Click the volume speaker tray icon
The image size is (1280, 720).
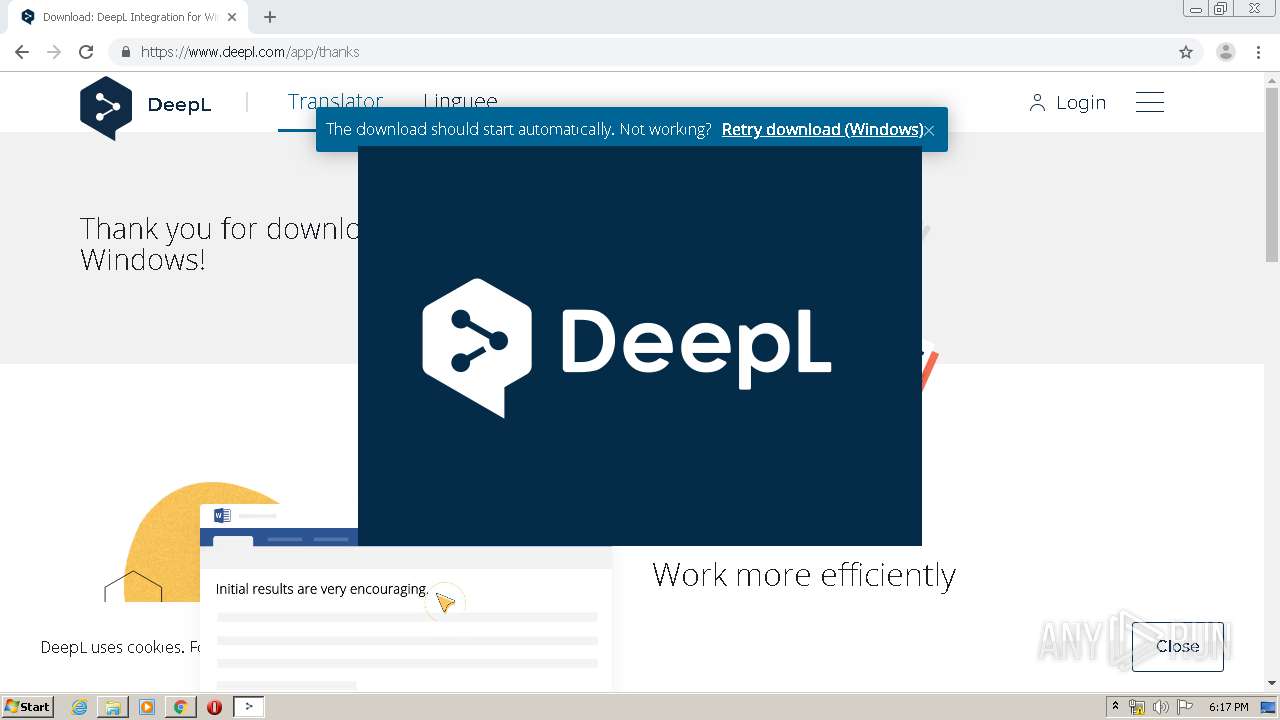click(1160, 707)
